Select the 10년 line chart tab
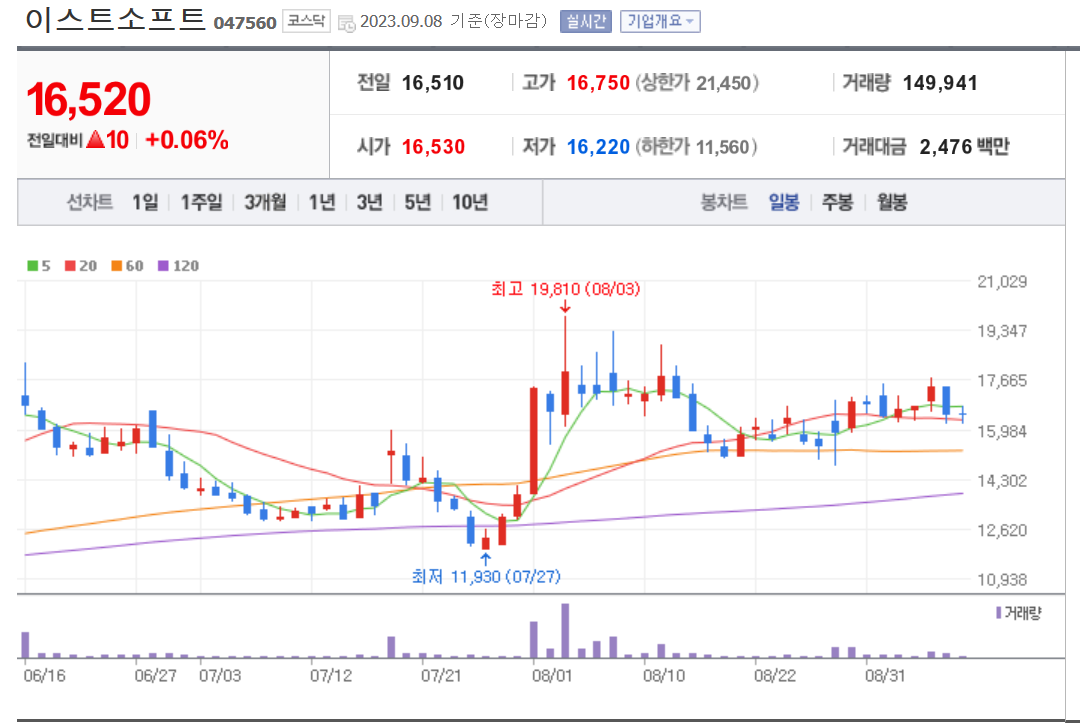The image size is (1080, 723). point(470,202)
